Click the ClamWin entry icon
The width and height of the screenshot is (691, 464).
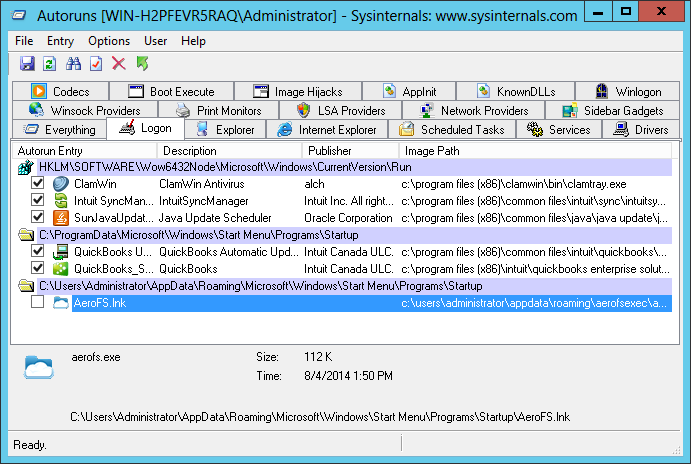[61, 184]
